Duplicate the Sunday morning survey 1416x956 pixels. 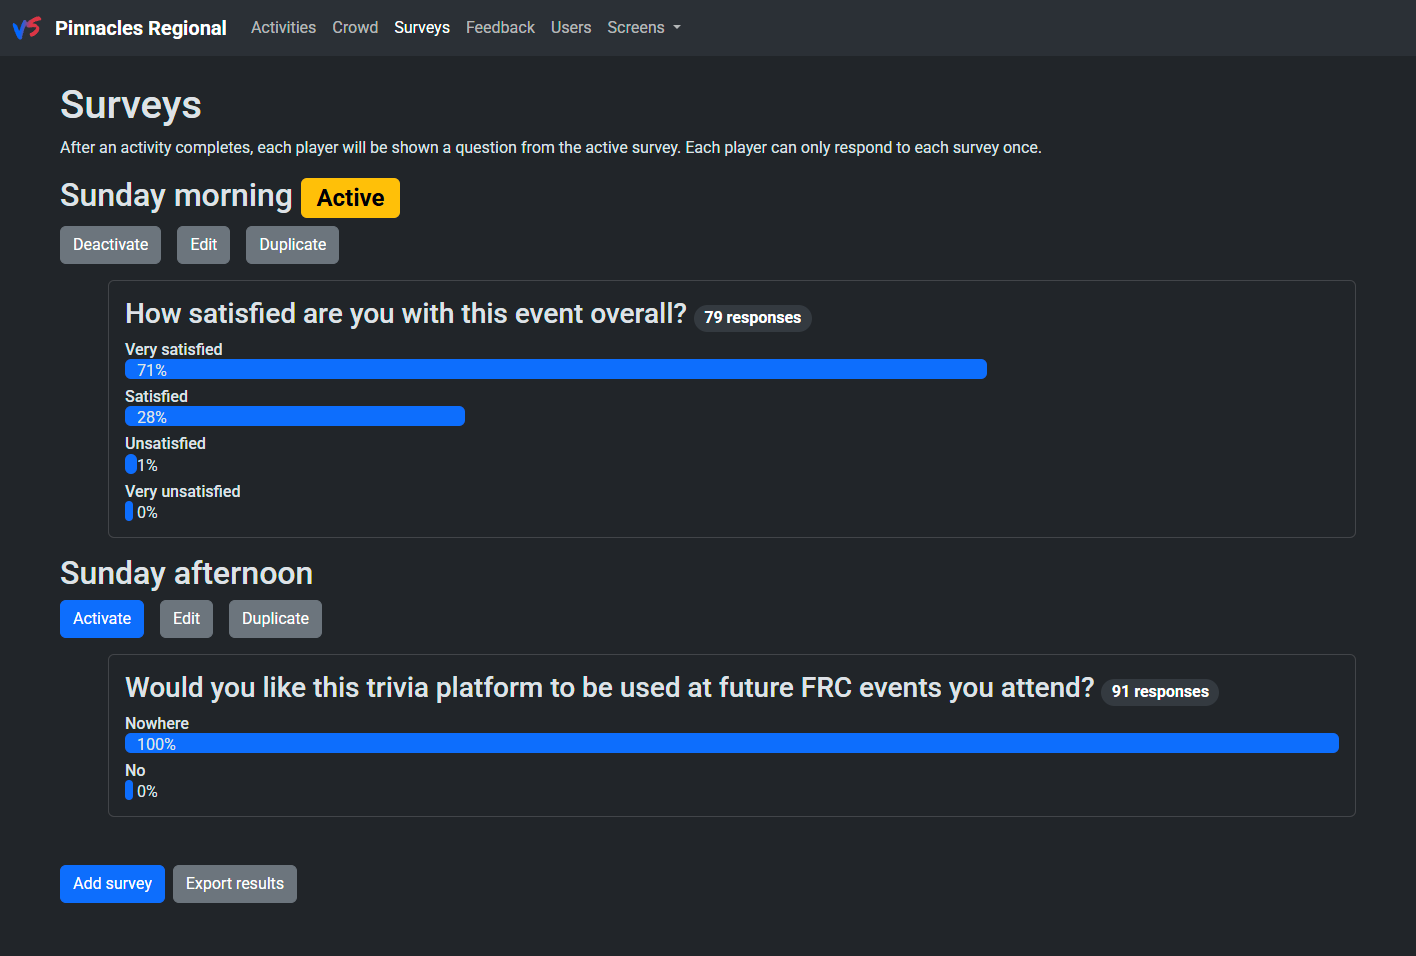tap(292, 245)
